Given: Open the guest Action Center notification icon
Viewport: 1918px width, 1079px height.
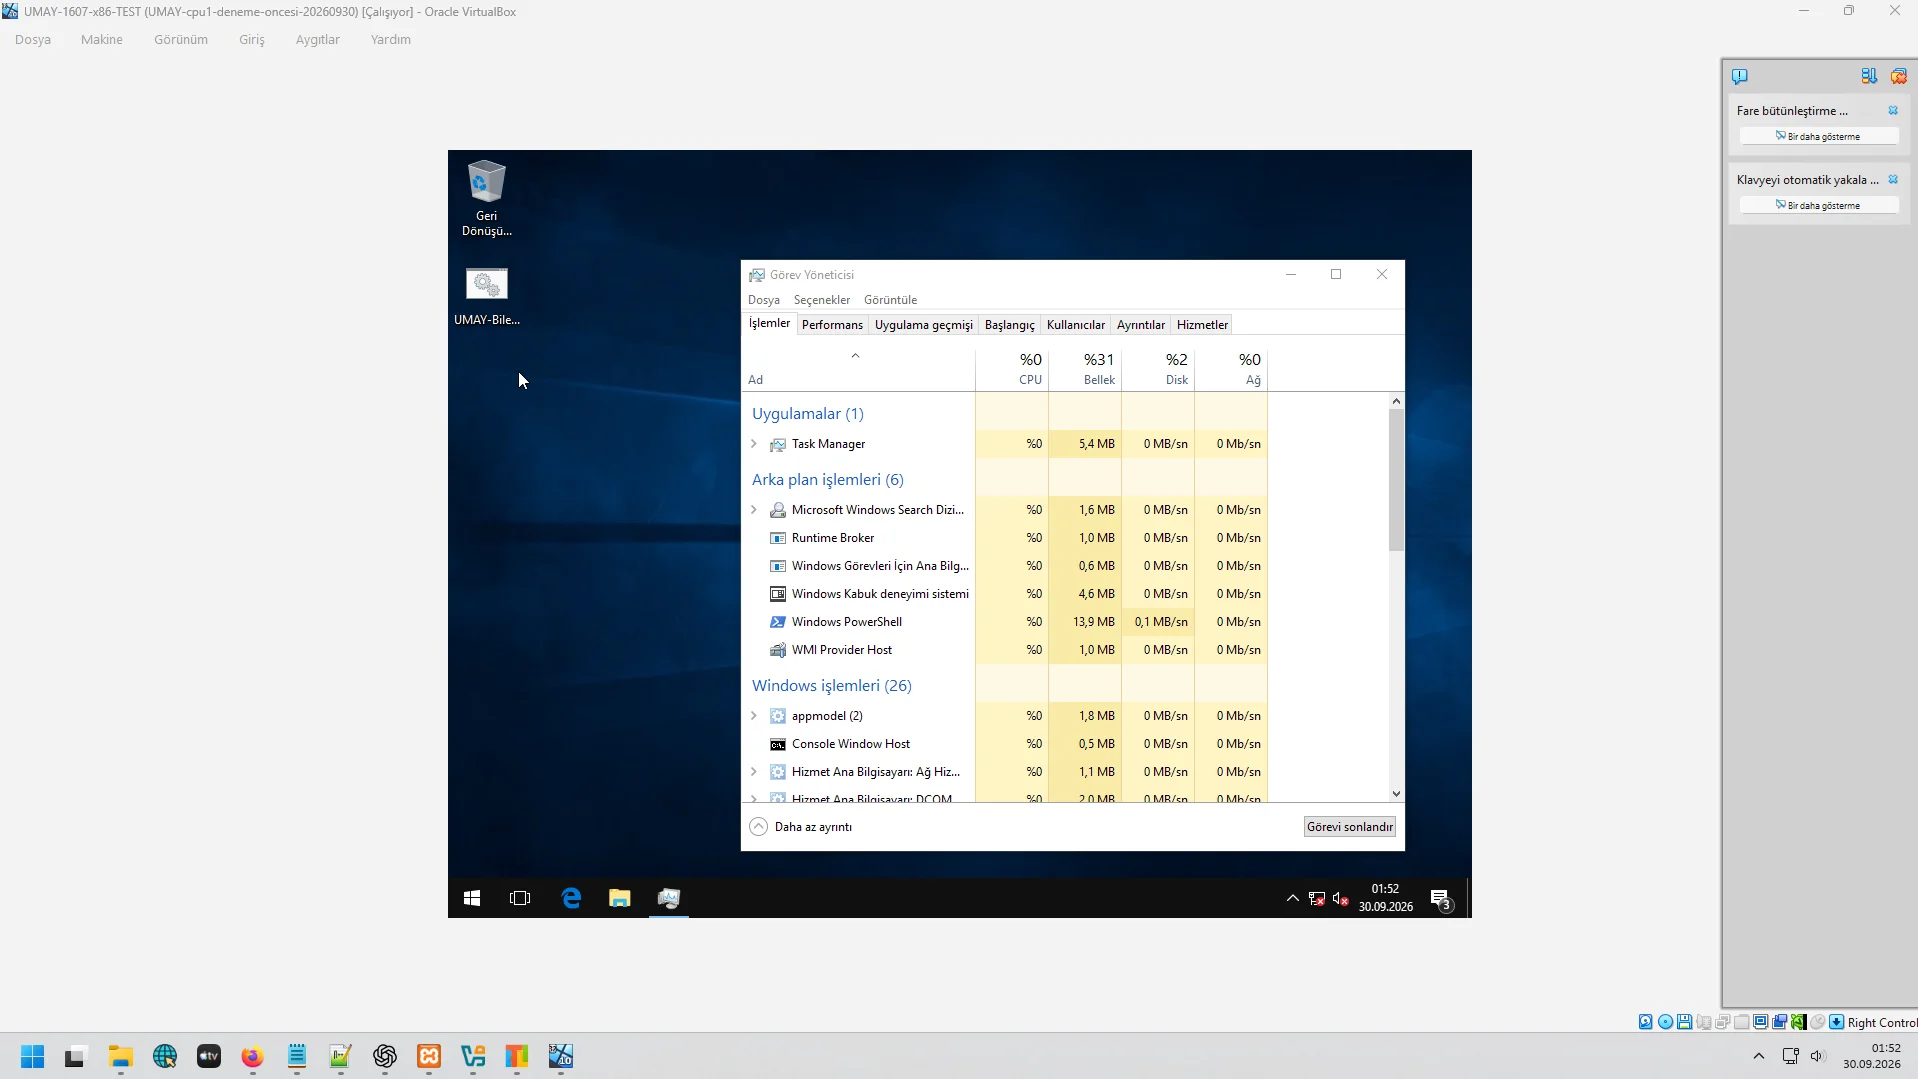Looking at the screenshot, I should (1440, 898).
